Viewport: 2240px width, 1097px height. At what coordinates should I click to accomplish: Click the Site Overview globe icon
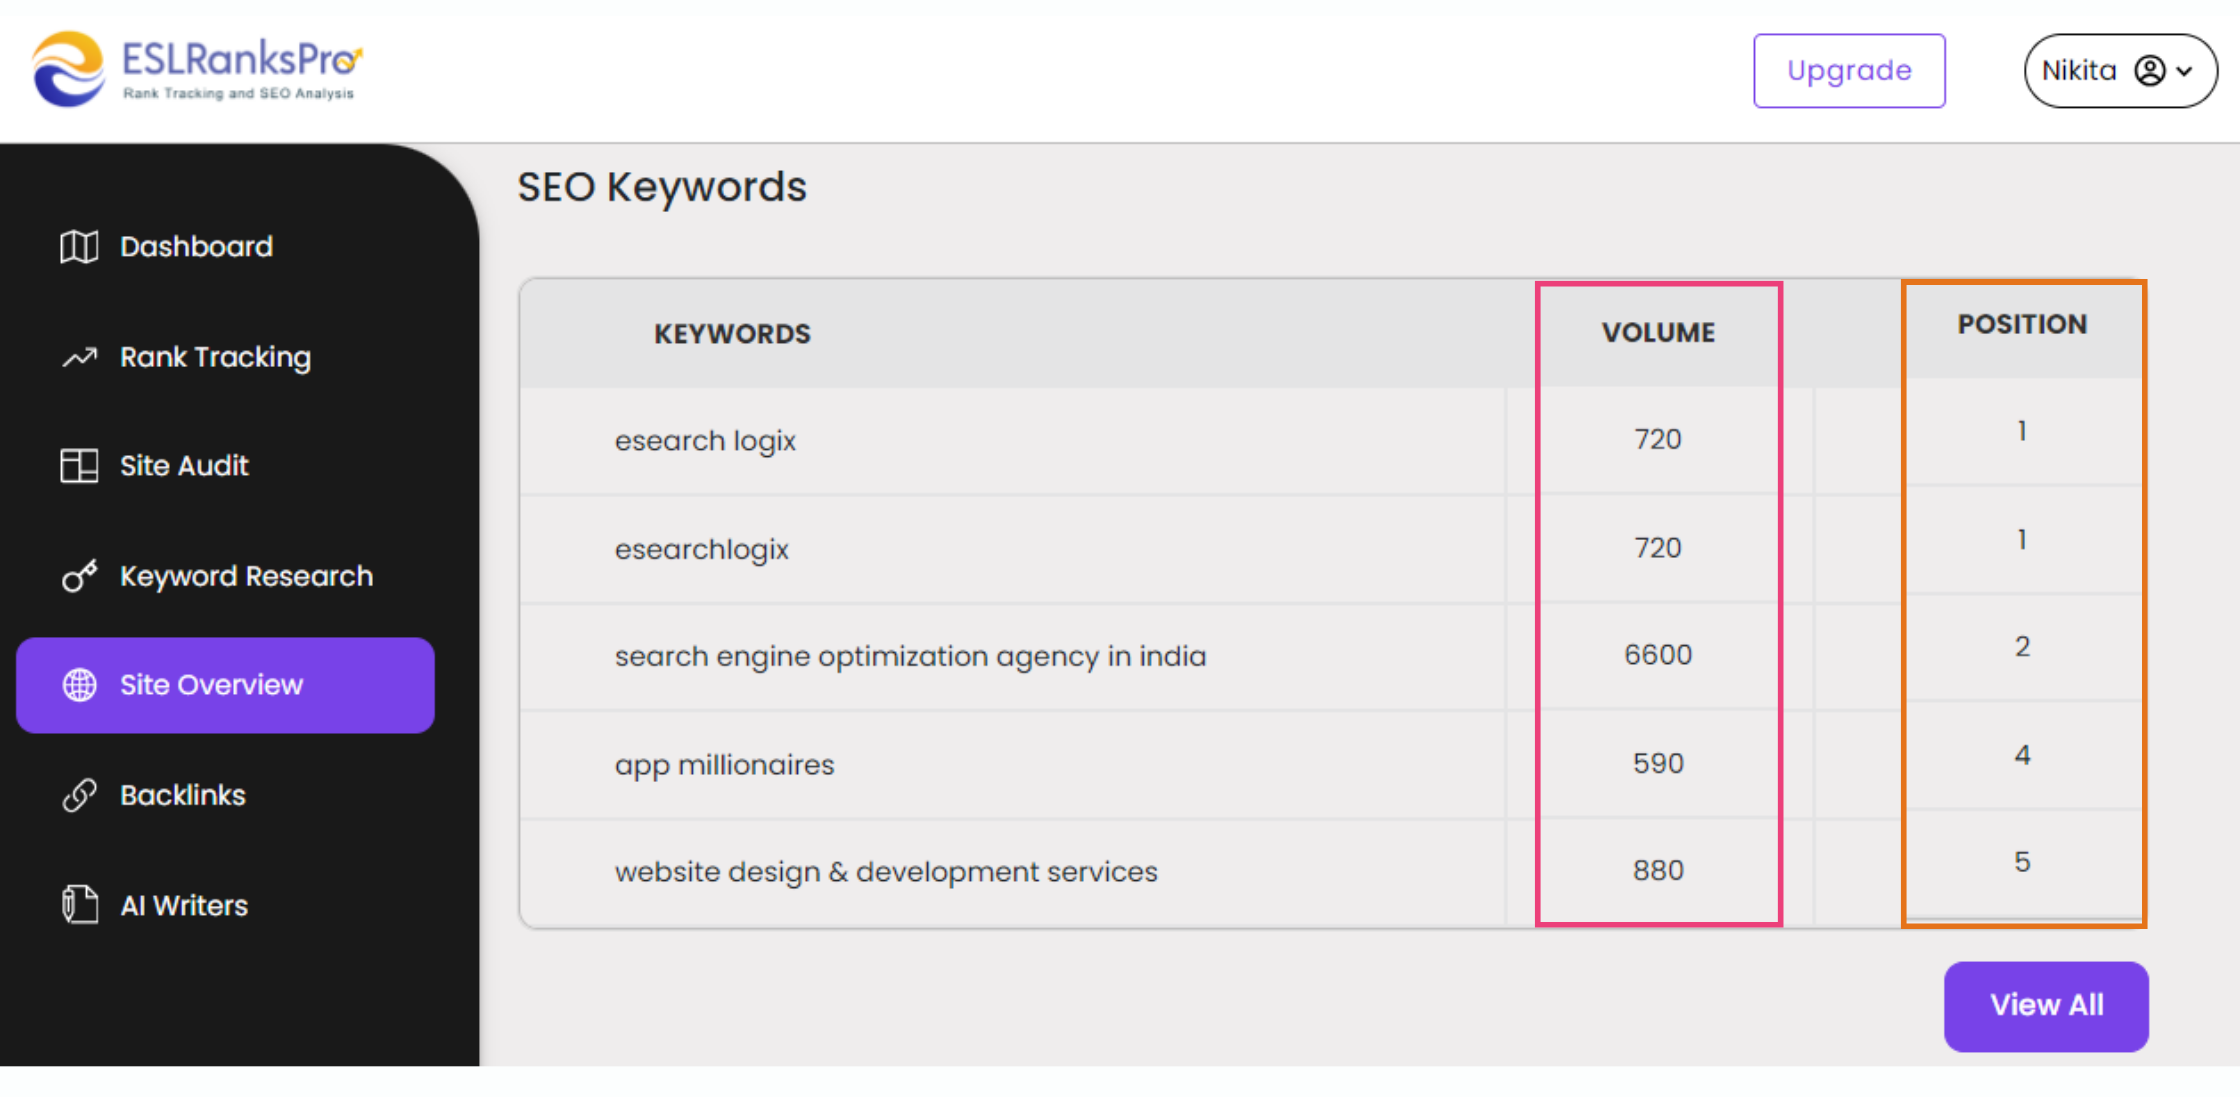pyautogui.click(x=79, y=685)
